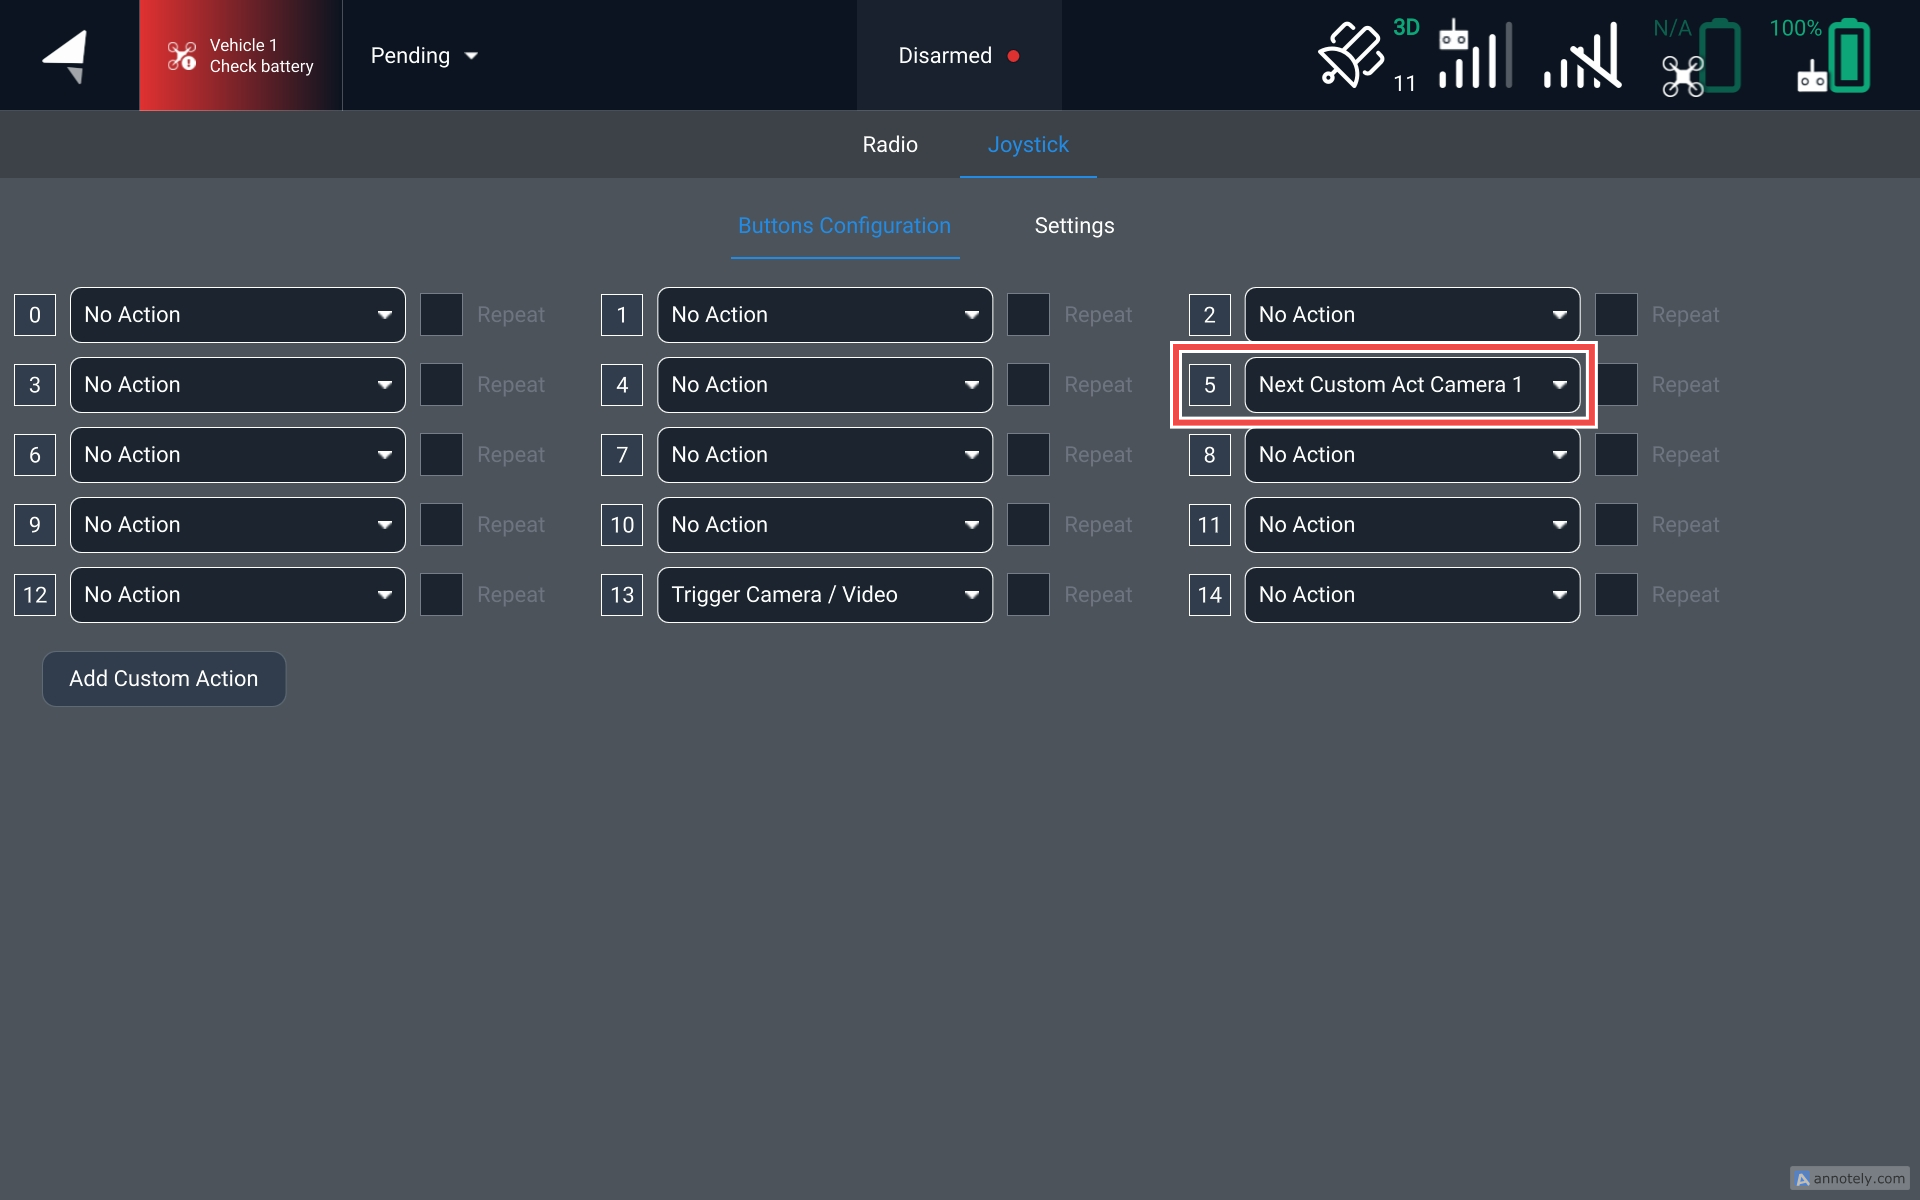Enable the Repeat checkbox for button 0
The image size is (1920, 1200).
tap(441, 315)
